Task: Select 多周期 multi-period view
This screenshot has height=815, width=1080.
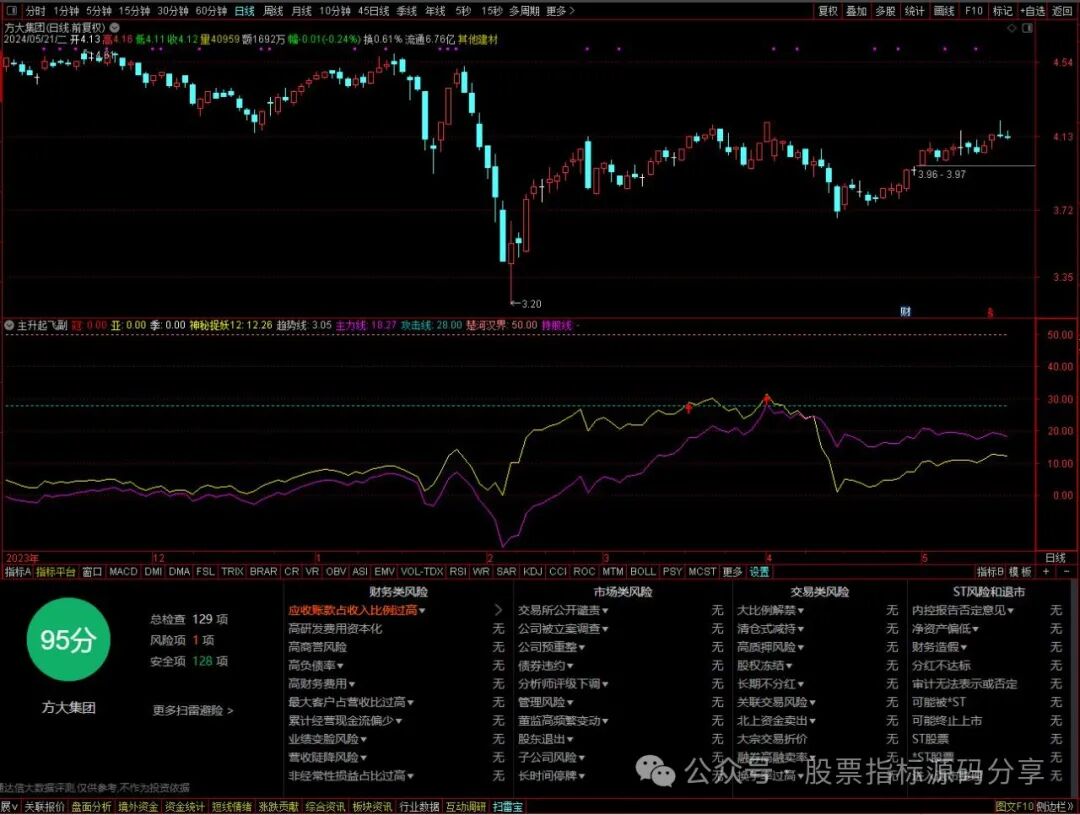Action: point(524,11)
